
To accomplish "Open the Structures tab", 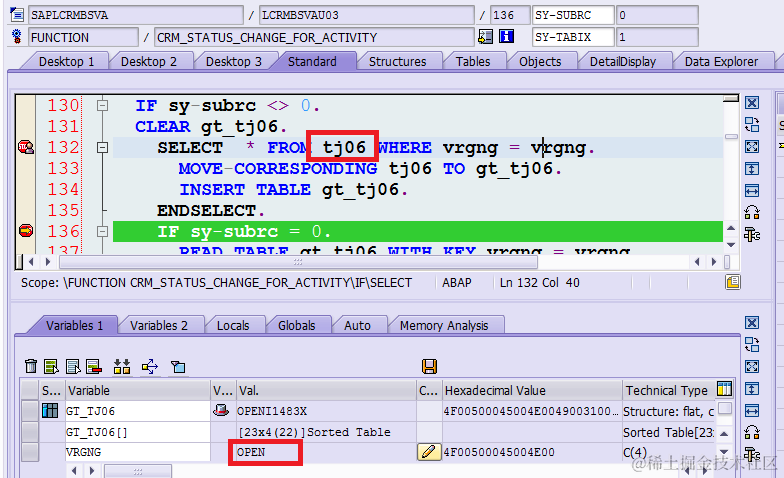I will [x=398, y=62].
